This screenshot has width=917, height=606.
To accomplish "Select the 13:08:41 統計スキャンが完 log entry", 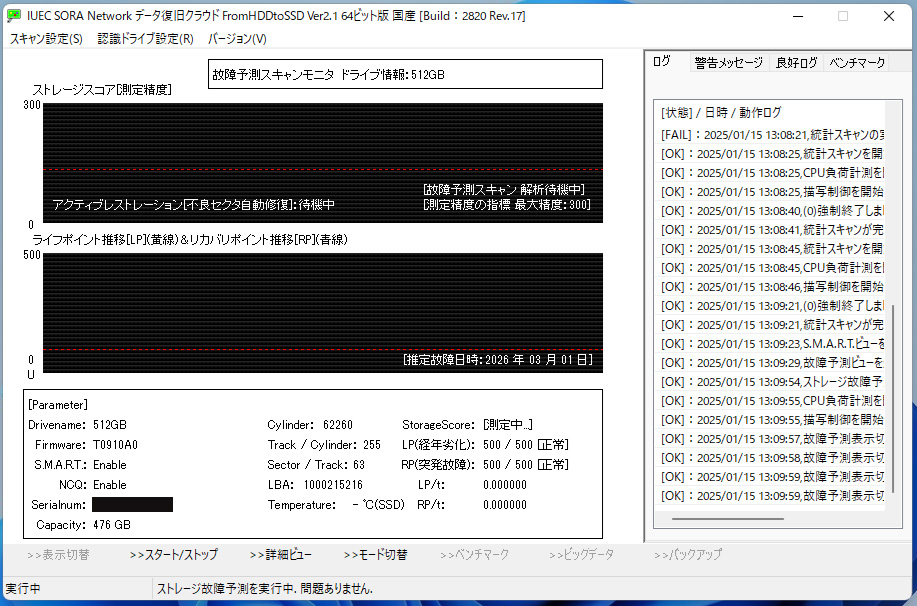I will tap(772, 230).
